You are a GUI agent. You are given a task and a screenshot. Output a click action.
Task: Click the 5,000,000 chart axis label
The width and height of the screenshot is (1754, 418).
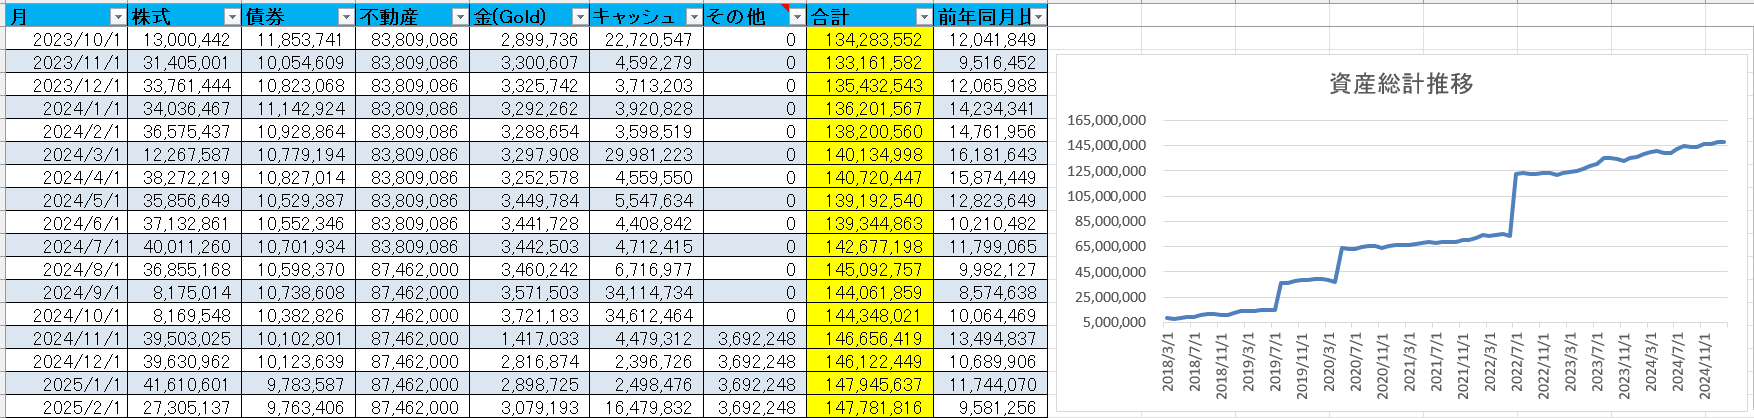[1114, 322]
